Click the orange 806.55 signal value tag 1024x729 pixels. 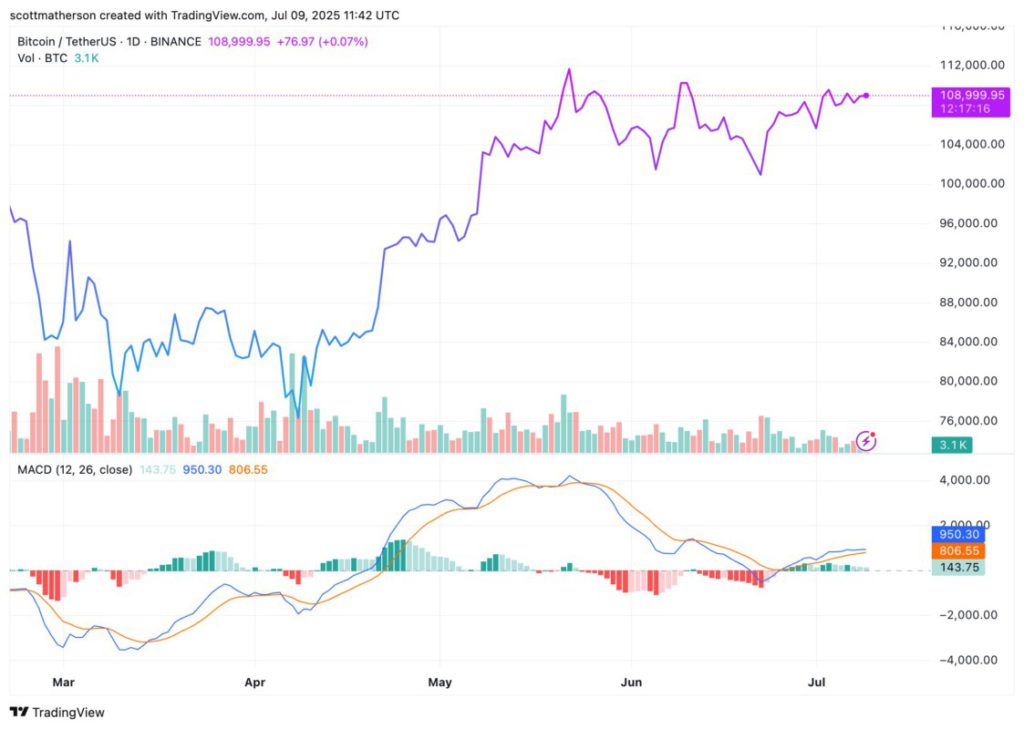point(958,551)
